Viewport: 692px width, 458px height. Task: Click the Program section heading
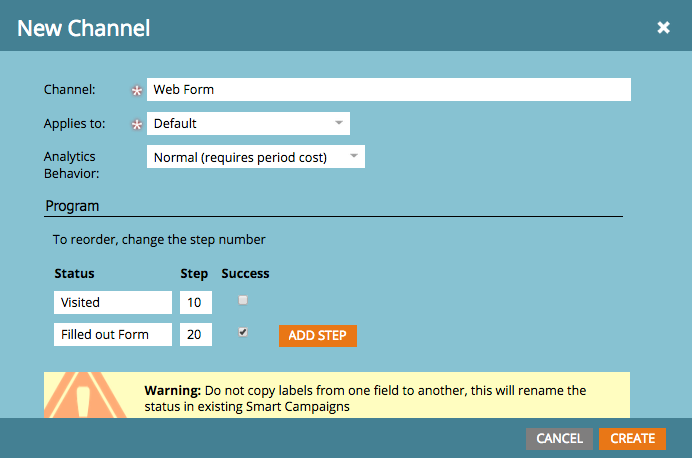pos(72,206)
